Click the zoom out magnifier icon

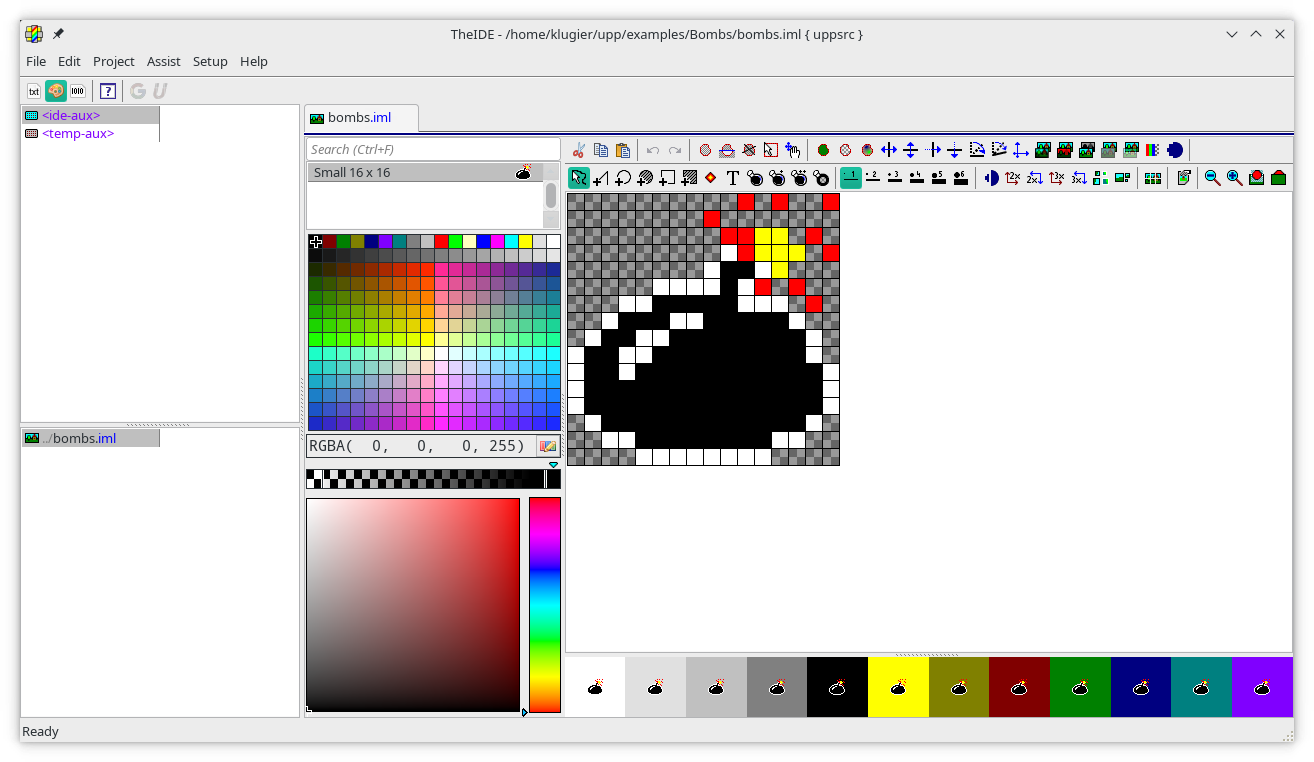1212,178
